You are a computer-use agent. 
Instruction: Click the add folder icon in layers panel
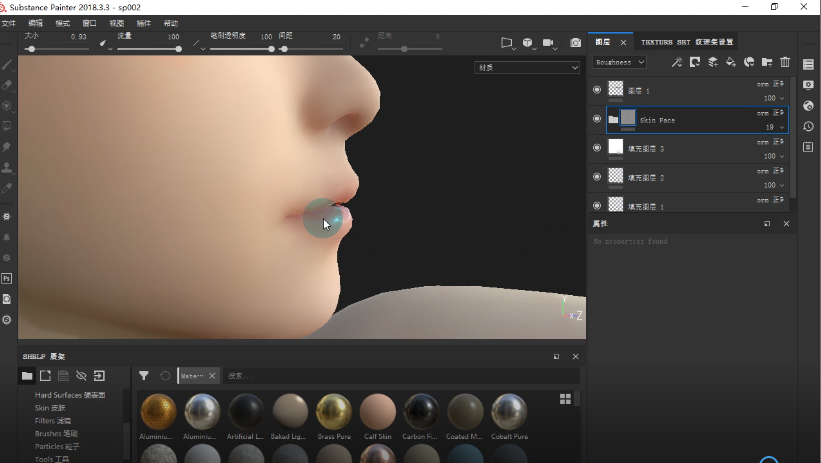point(767,62)
